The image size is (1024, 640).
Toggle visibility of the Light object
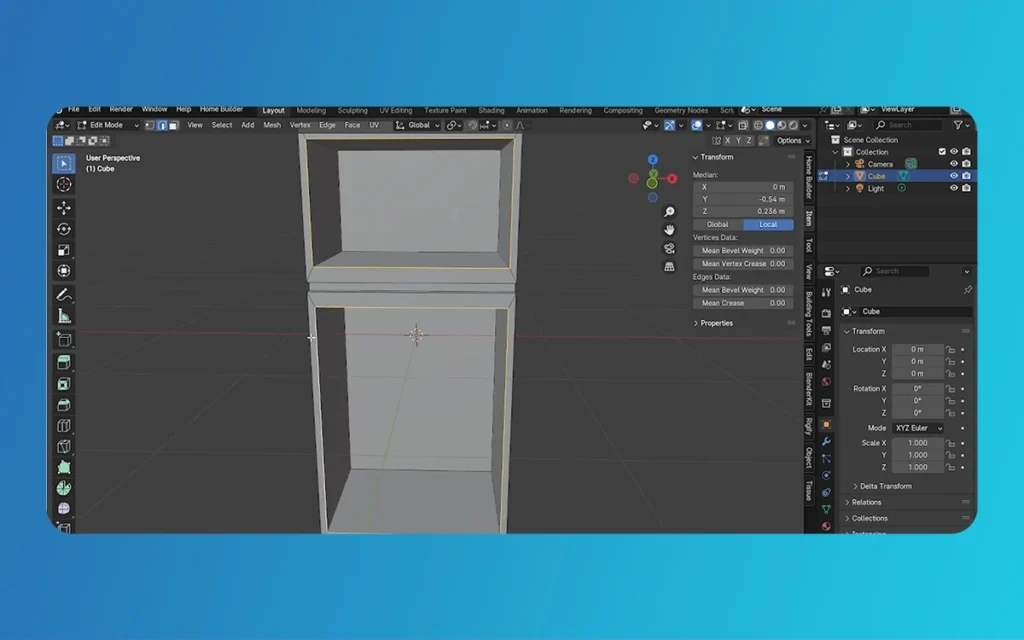pos(953,188)
